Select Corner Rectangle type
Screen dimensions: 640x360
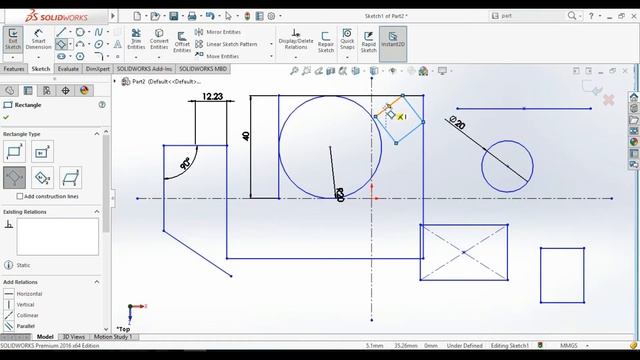(x=14, y=151)
